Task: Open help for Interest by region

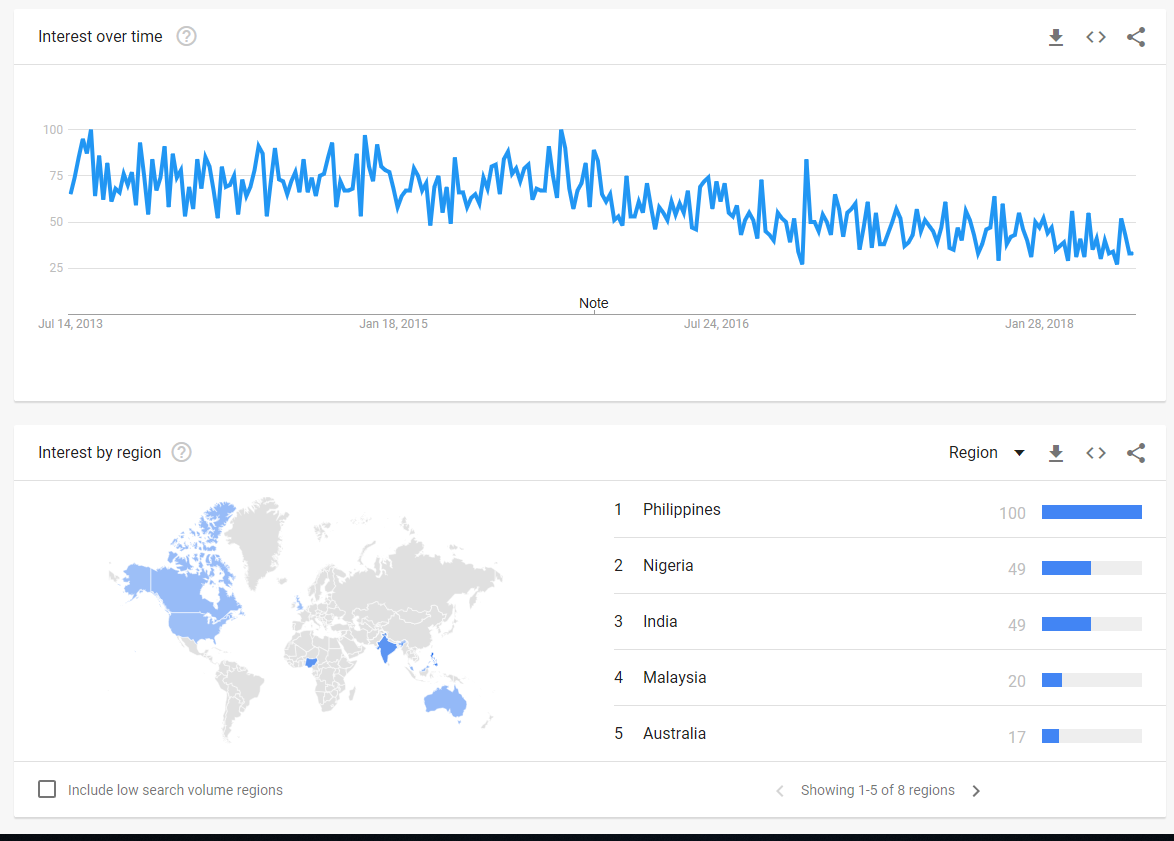Action: (x=181, y=452)
